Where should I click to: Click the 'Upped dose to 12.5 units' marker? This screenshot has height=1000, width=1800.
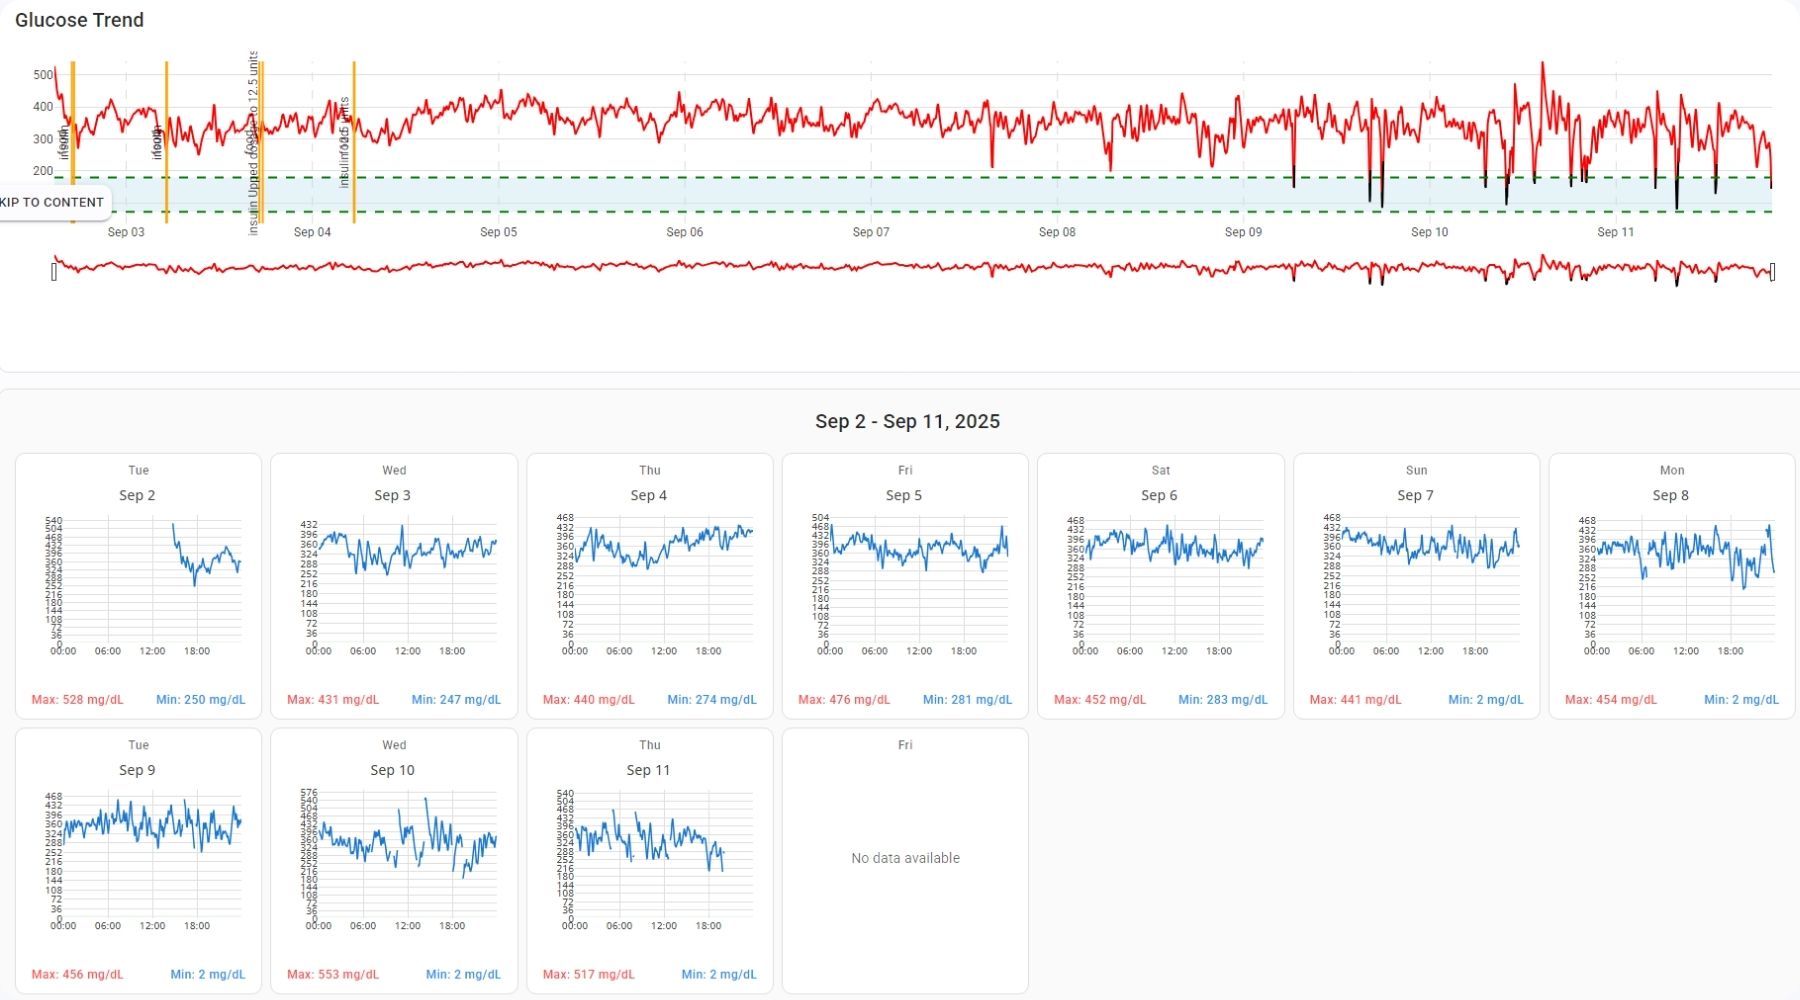click(261, 140)
